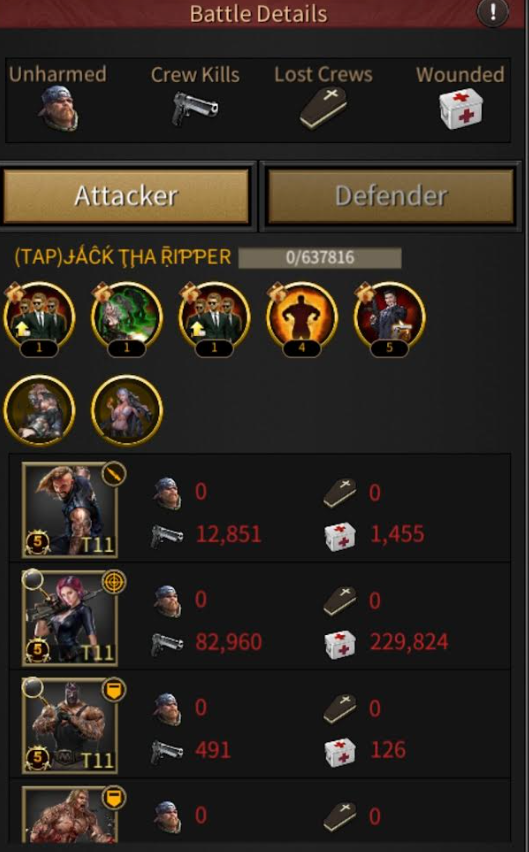Image resolution: width=529 pixels, height=852 pixels.
Task: Select the silver-haired woman round portrait
Action: (127, 410)
